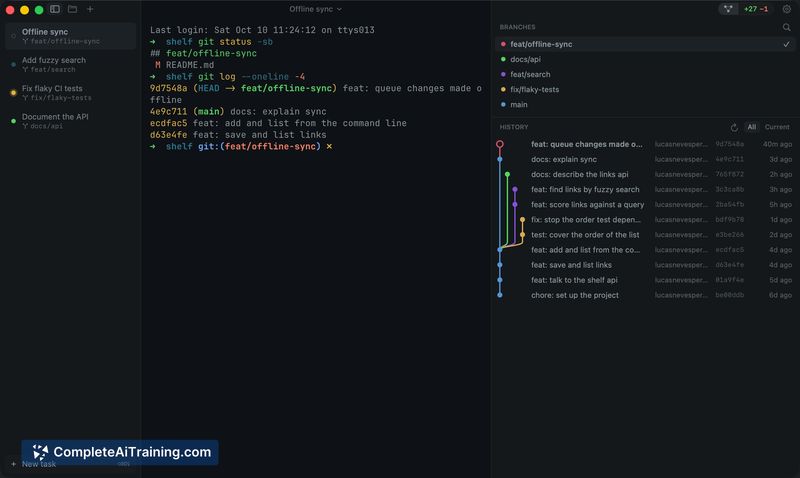Open the Fix flaky CI tests task

71,92
